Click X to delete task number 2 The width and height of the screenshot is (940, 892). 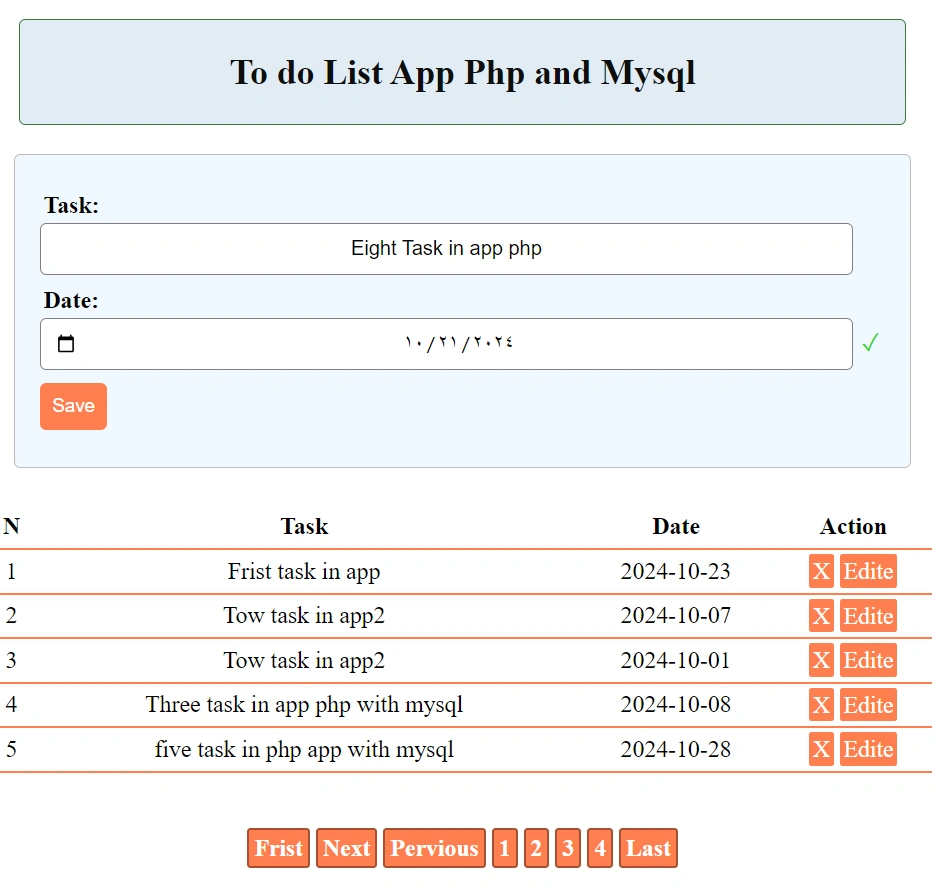(821, 616)
